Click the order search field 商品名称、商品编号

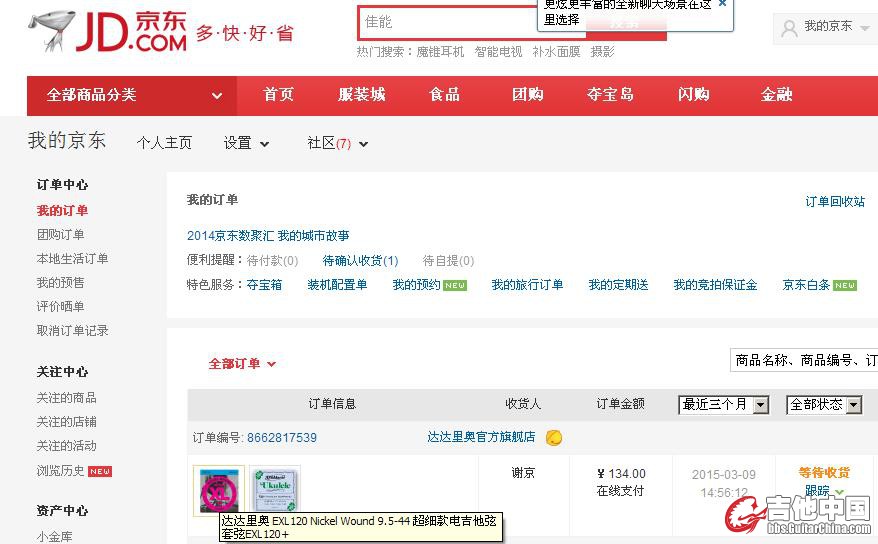[x=804, y=360]
